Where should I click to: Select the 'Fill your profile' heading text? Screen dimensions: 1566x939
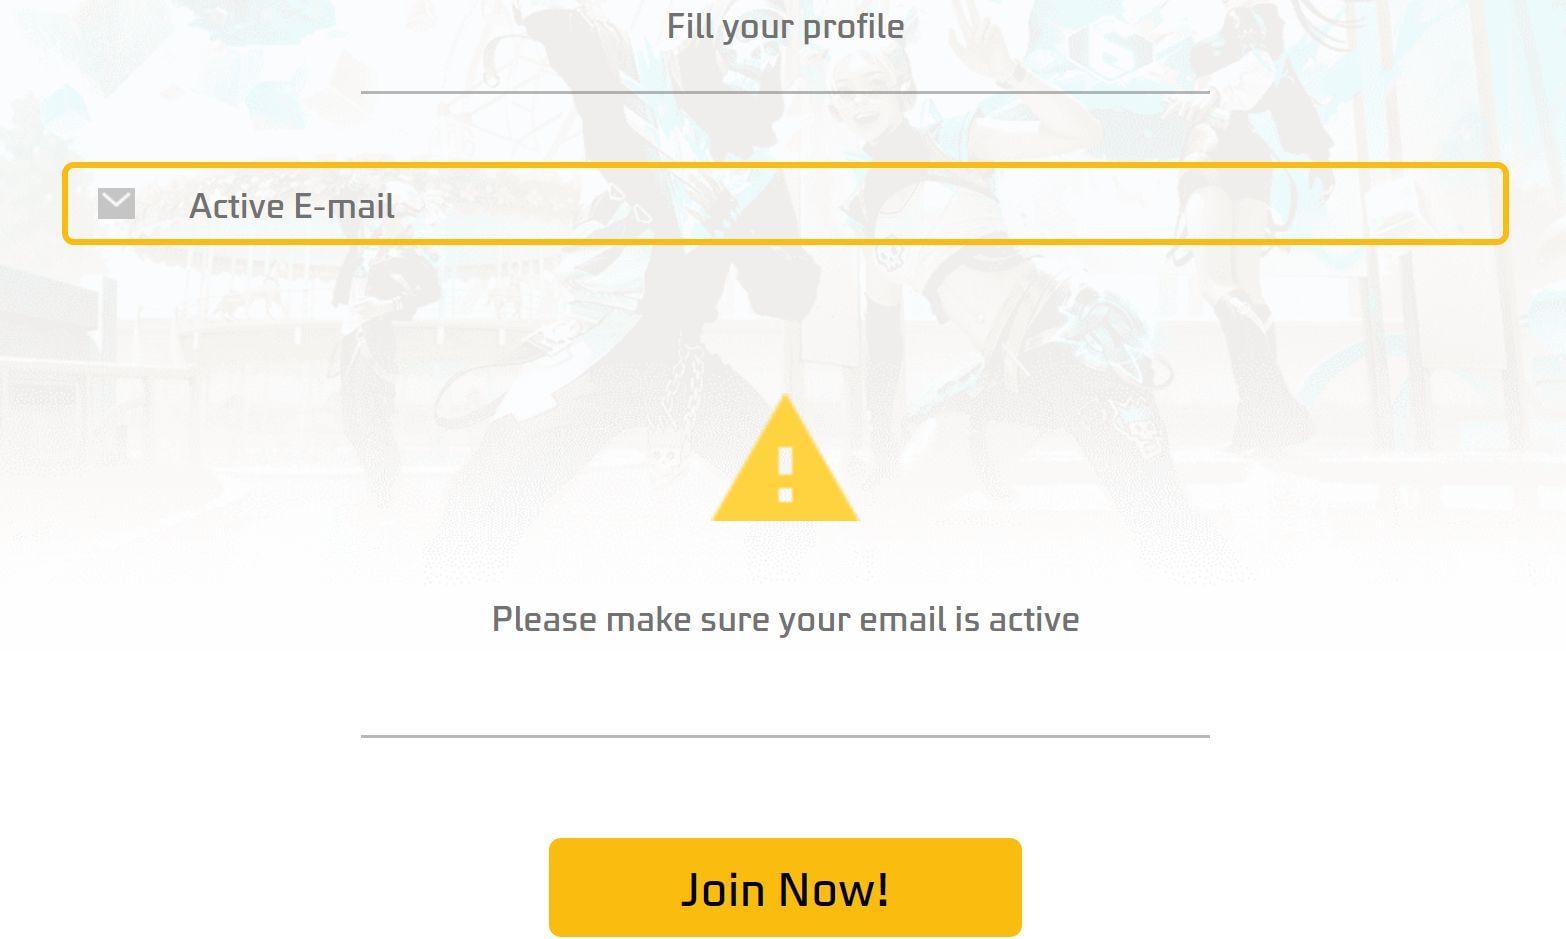(785, 26)
